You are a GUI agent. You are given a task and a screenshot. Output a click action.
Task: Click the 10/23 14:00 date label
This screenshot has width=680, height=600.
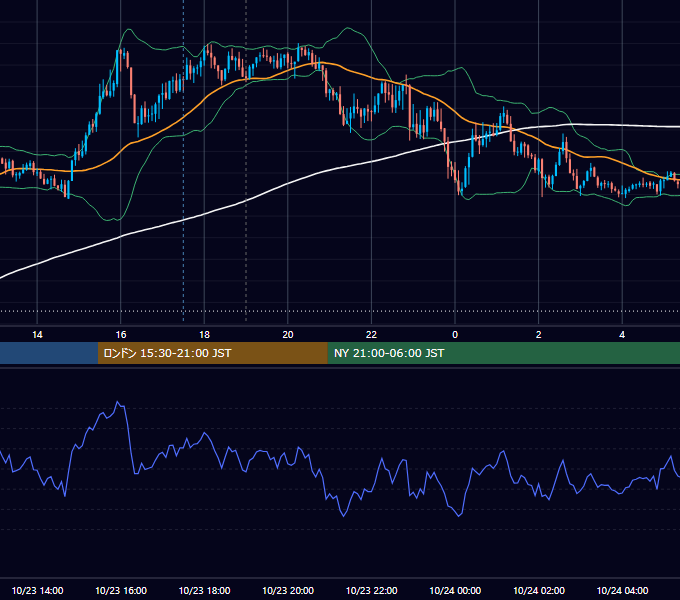(37, 590)
